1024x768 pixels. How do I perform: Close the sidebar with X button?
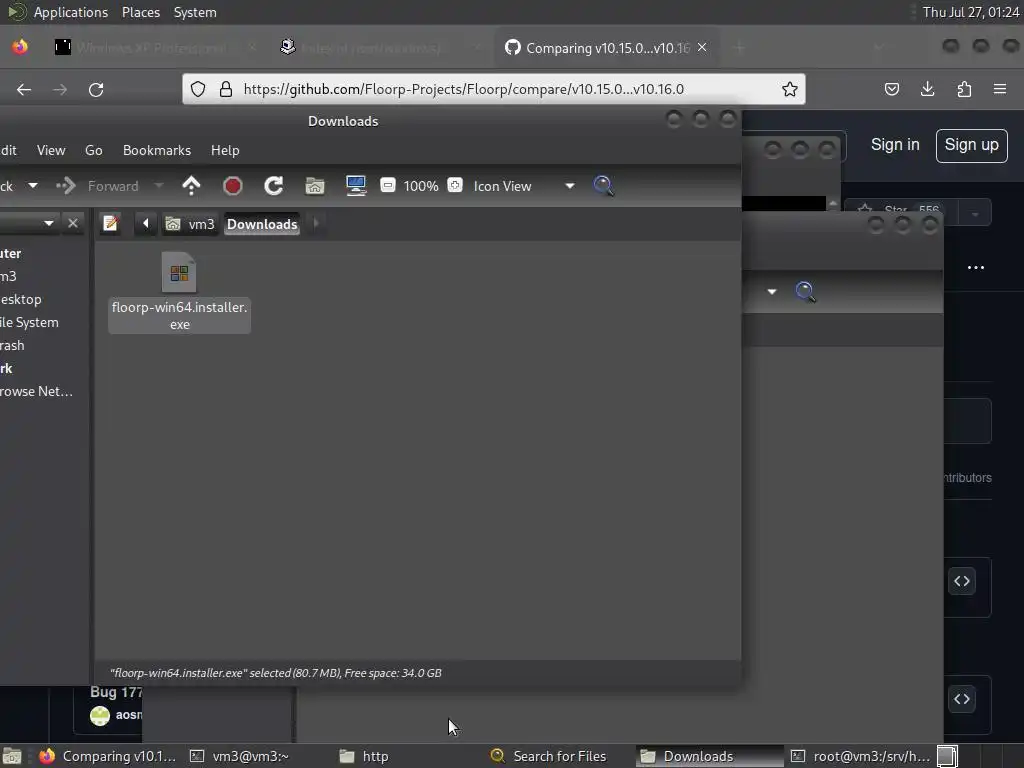coord(73,223)
